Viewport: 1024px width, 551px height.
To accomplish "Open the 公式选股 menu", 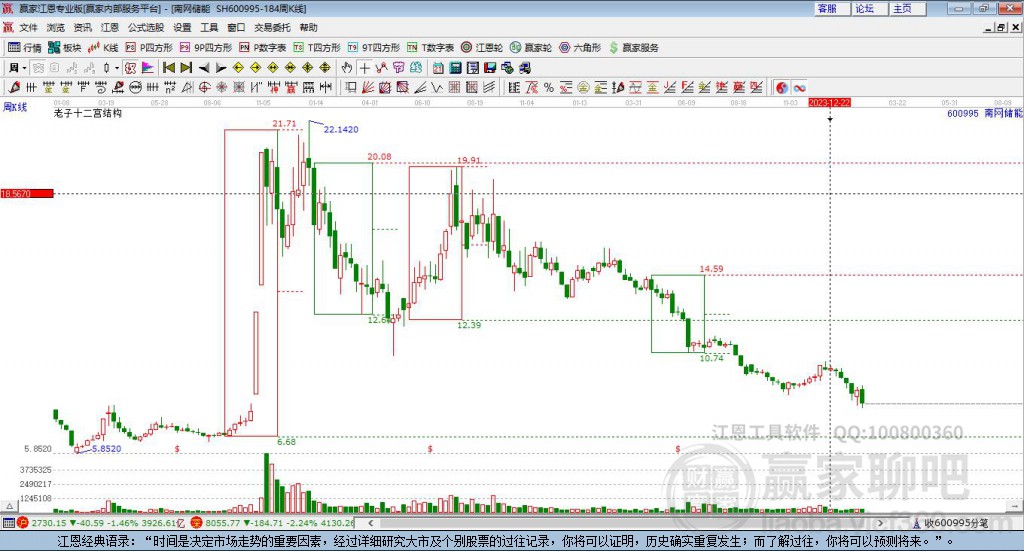I will [x=146, y=27].
